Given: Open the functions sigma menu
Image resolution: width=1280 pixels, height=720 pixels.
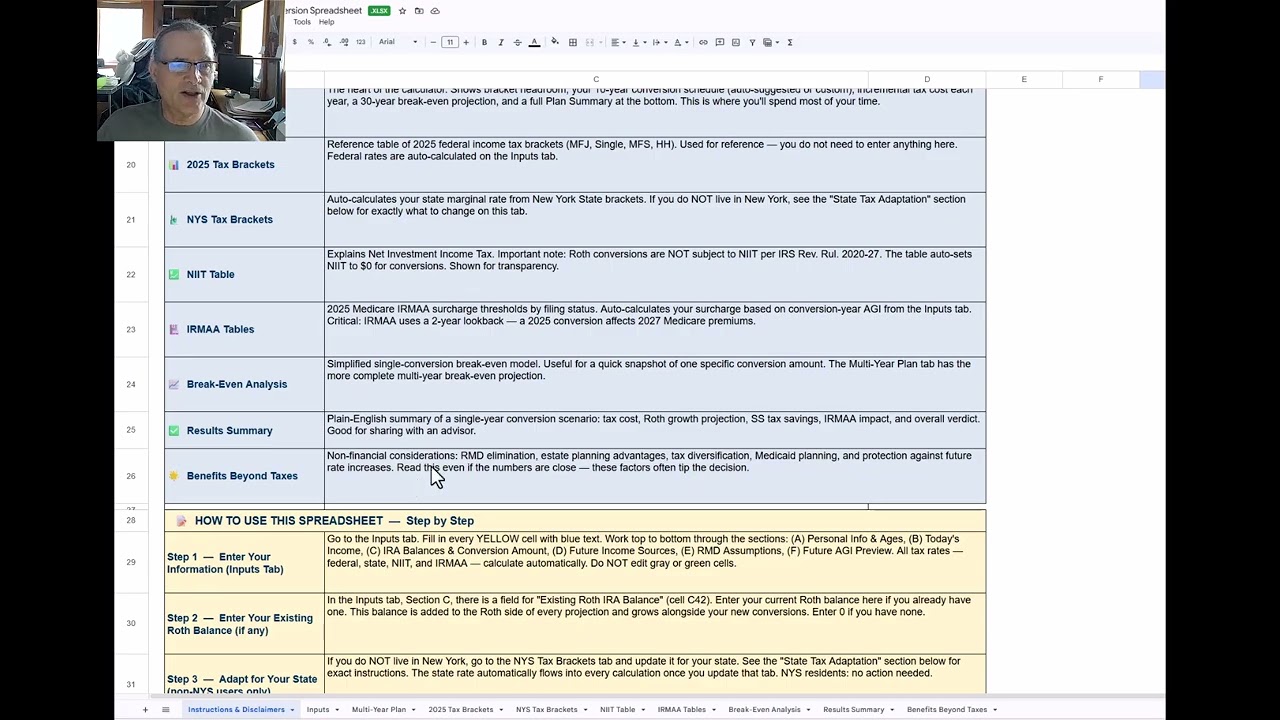Looking at the screenshot, I should tap(790, 42).
